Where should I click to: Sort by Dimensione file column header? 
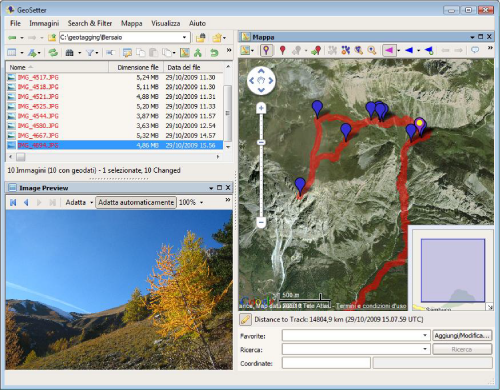(x=136, y=67)
